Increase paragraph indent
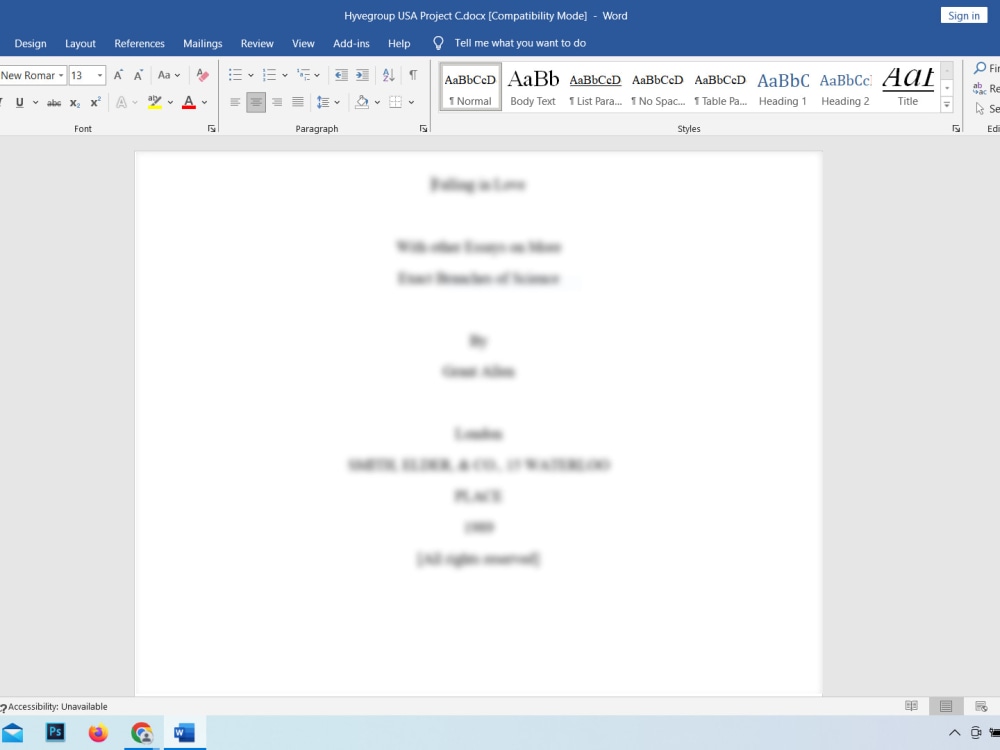Image resolution: width=1000 pixels, height=750 pixels. coord(362,75)
